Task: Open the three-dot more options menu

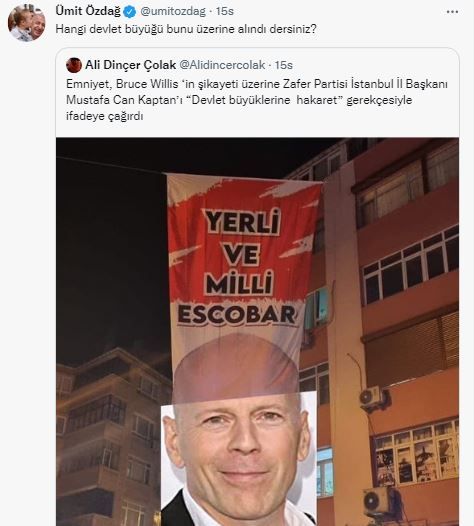Action: pyautogui.click(x=452, y=12)
